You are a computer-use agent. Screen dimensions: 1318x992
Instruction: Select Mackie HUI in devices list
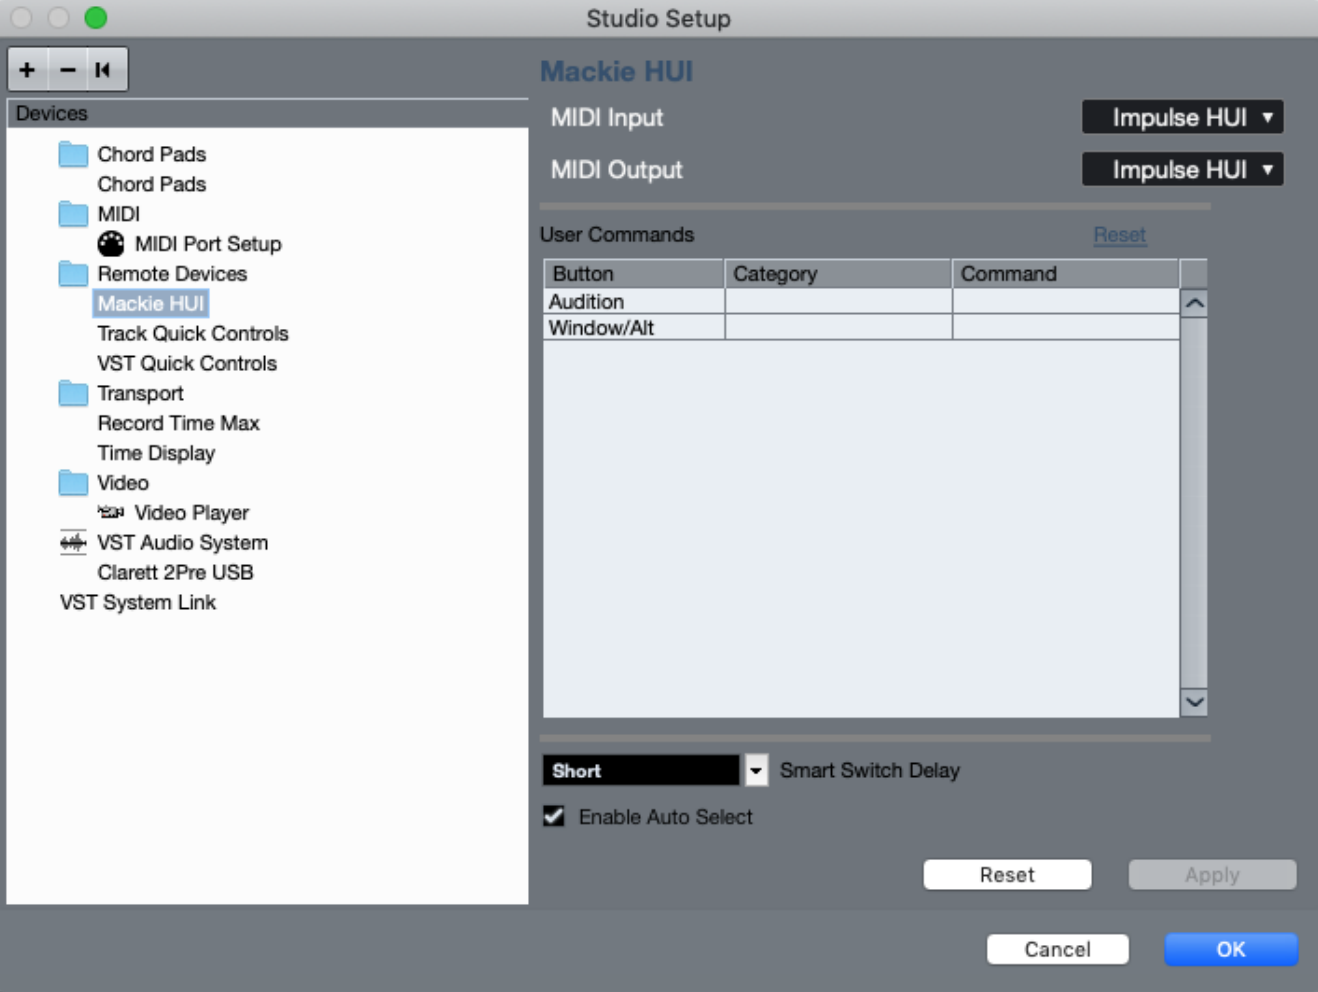[x=151, y=303]
